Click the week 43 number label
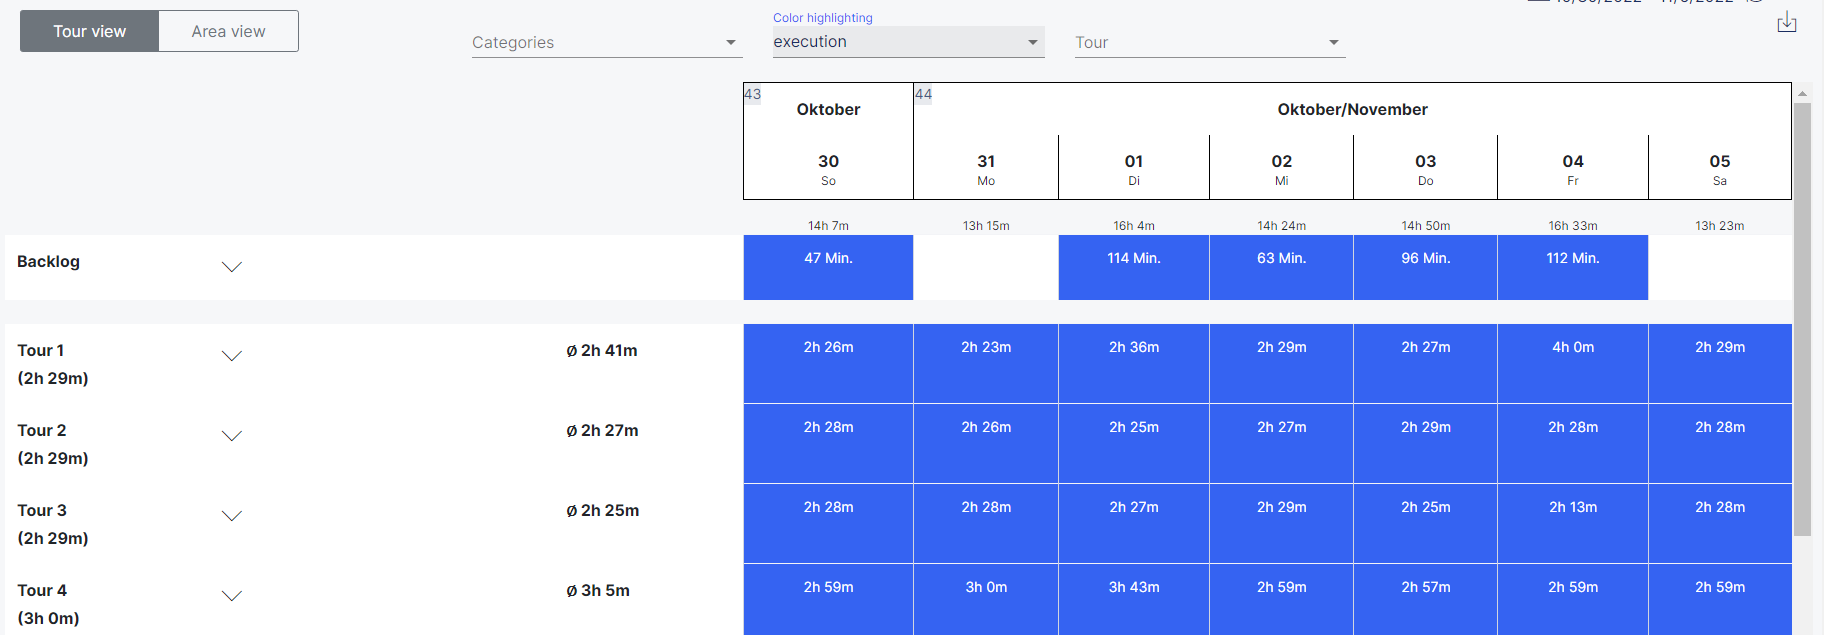This screenshot has height=635, width=1824. (753, 94)
